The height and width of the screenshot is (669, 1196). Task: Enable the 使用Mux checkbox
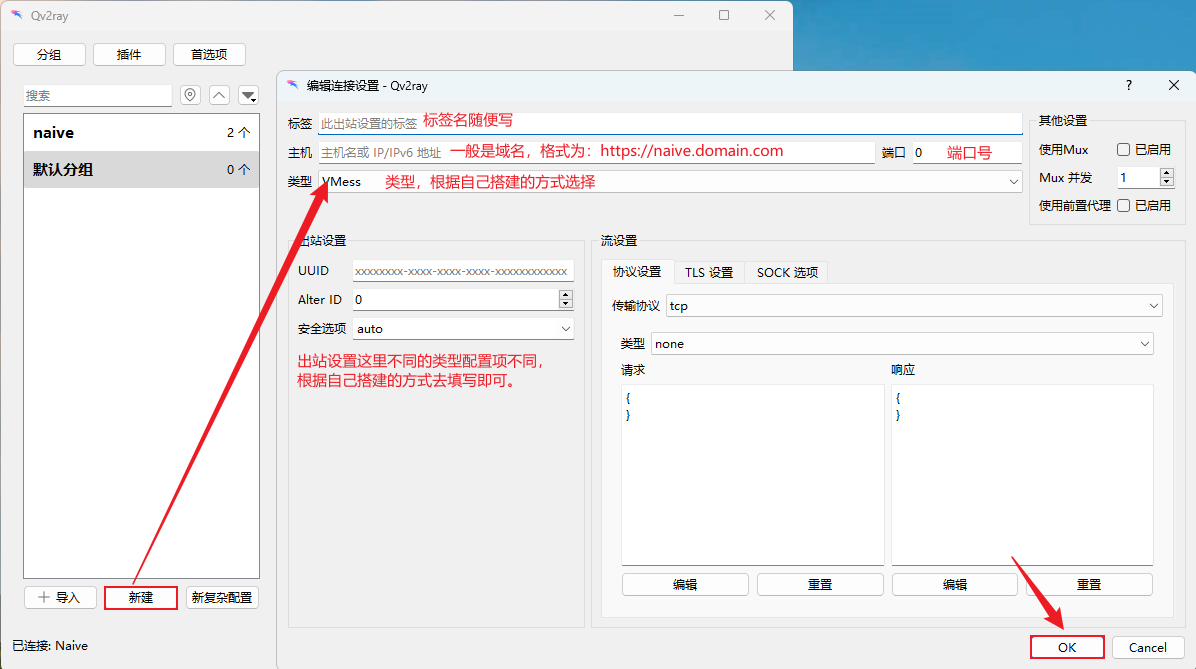1124,150
